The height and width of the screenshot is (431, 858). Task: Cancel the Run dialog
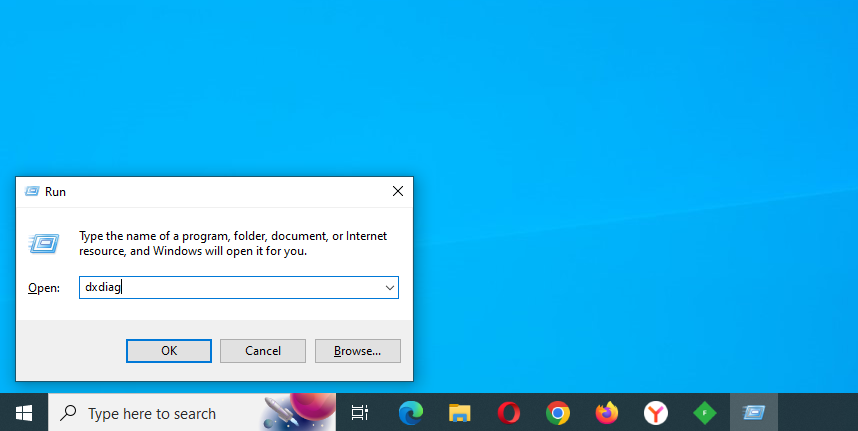(263, 351)
